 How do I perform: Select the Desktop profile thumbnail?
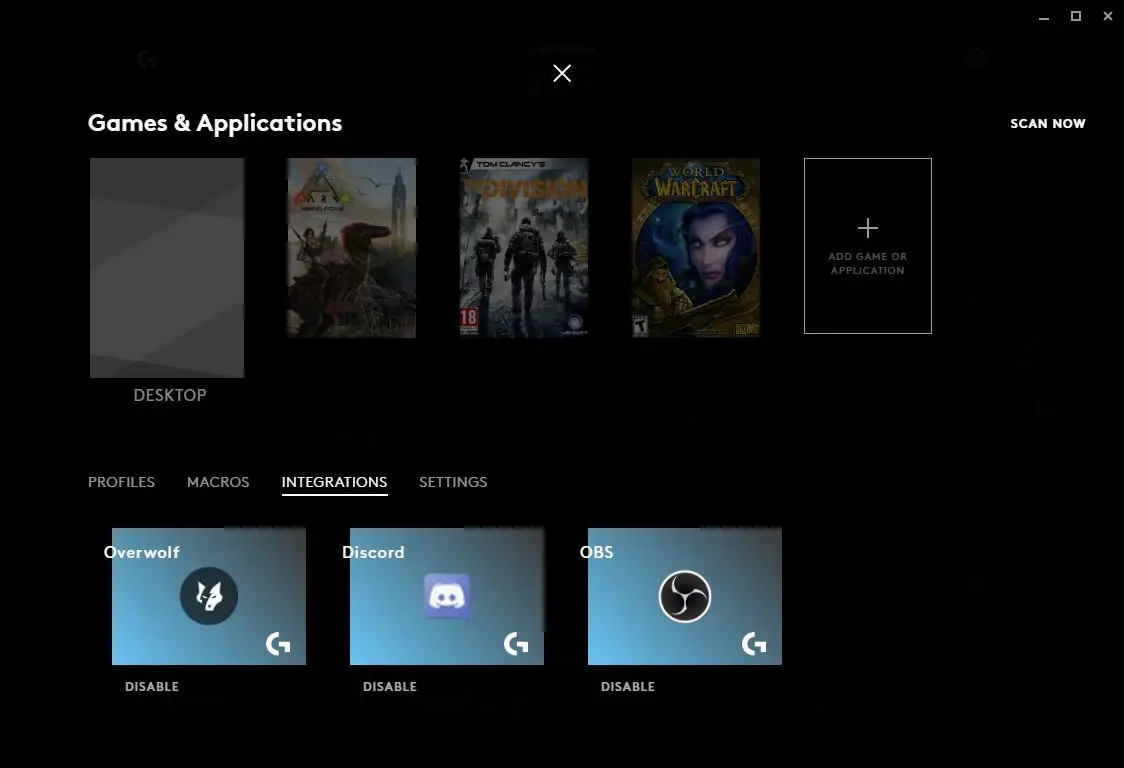click(x=167, y=267)
